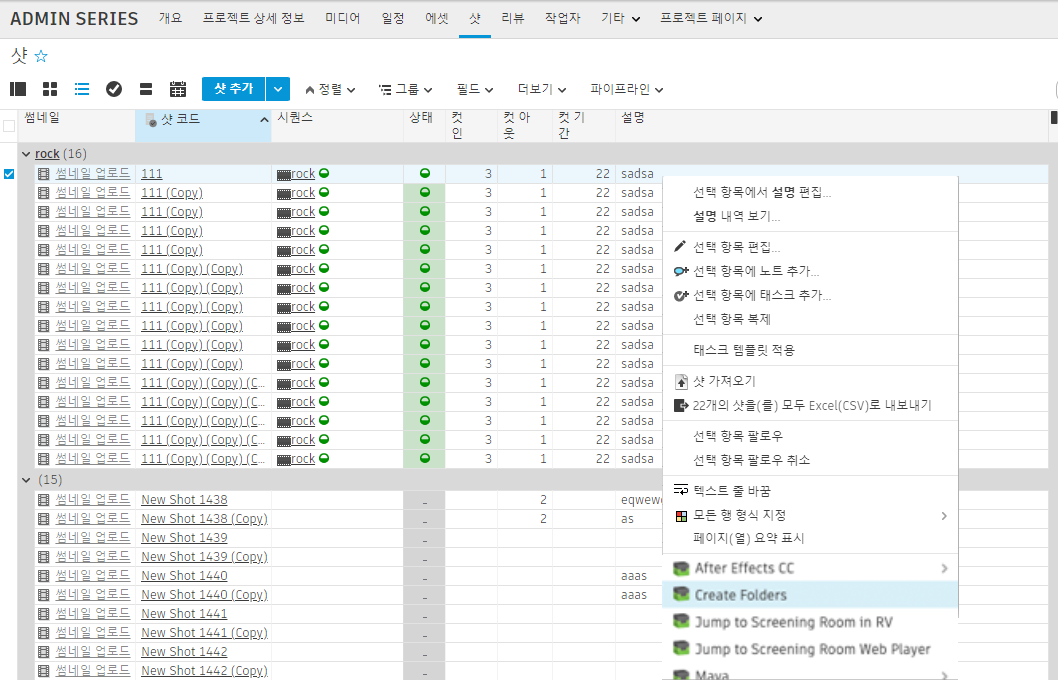Viewport: 1058px width, 680px height.
Task: Open the shot link 111
Action: click(152, 174)
